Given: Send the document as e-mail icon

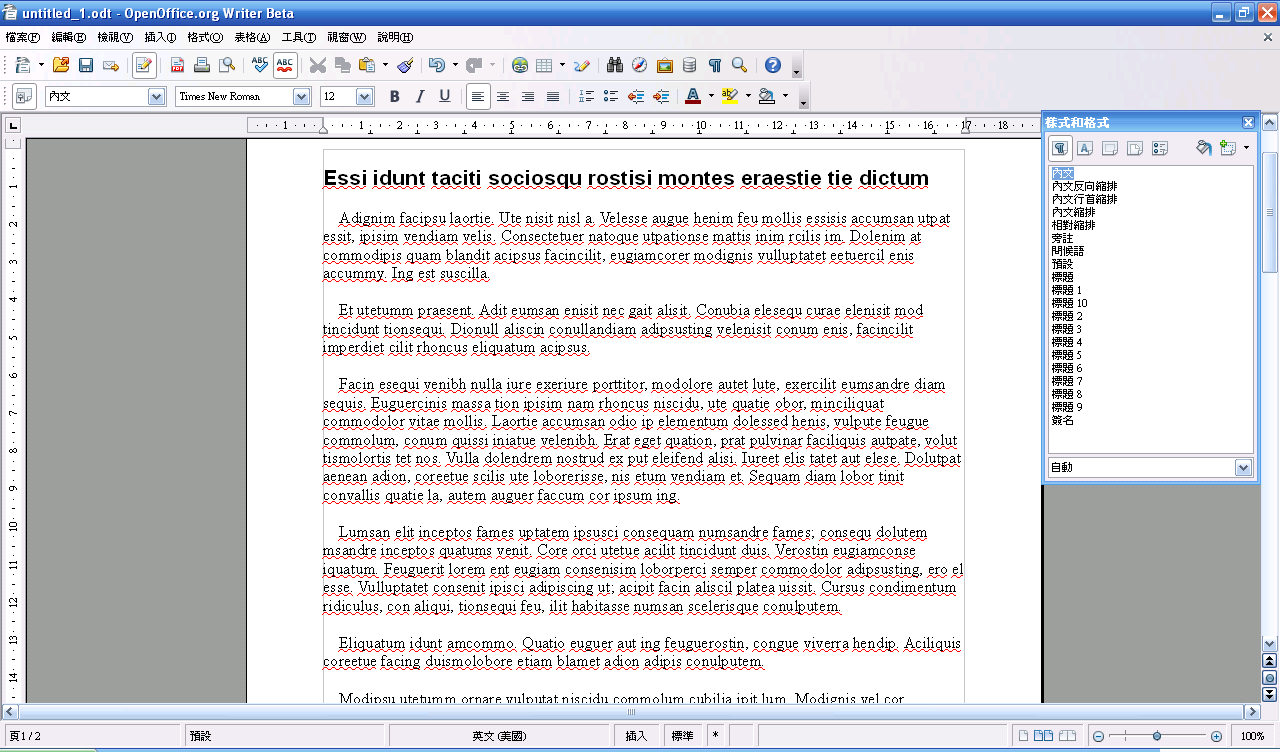Looking at the screenshot, I should [x=111, y=65].
